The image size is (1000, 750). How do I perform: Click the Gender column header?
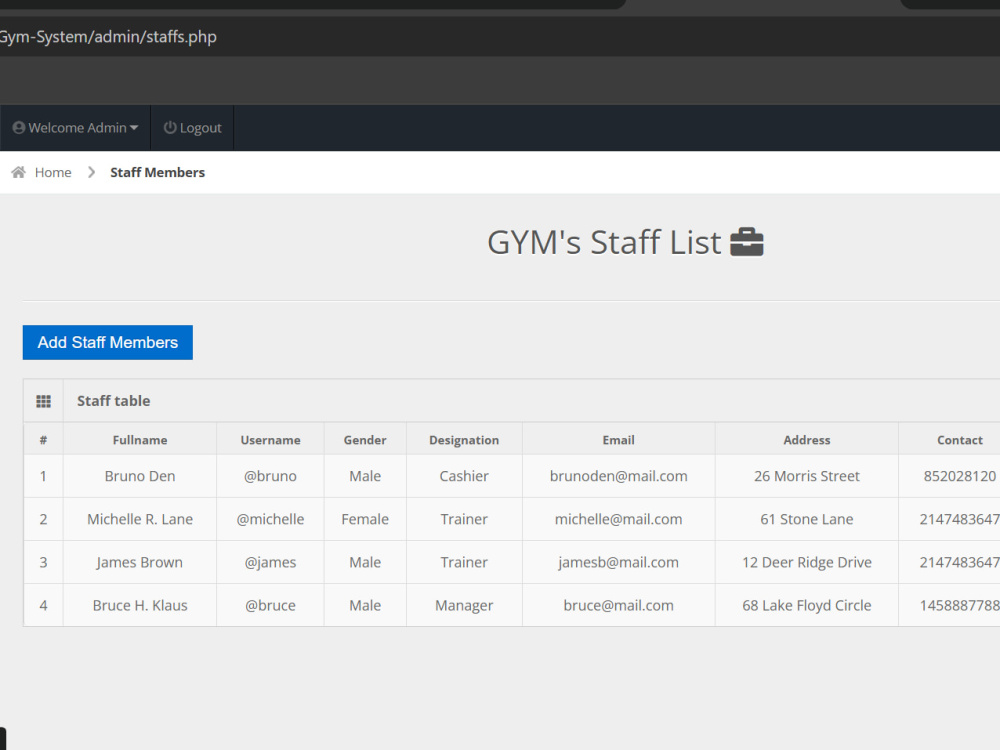365,440
